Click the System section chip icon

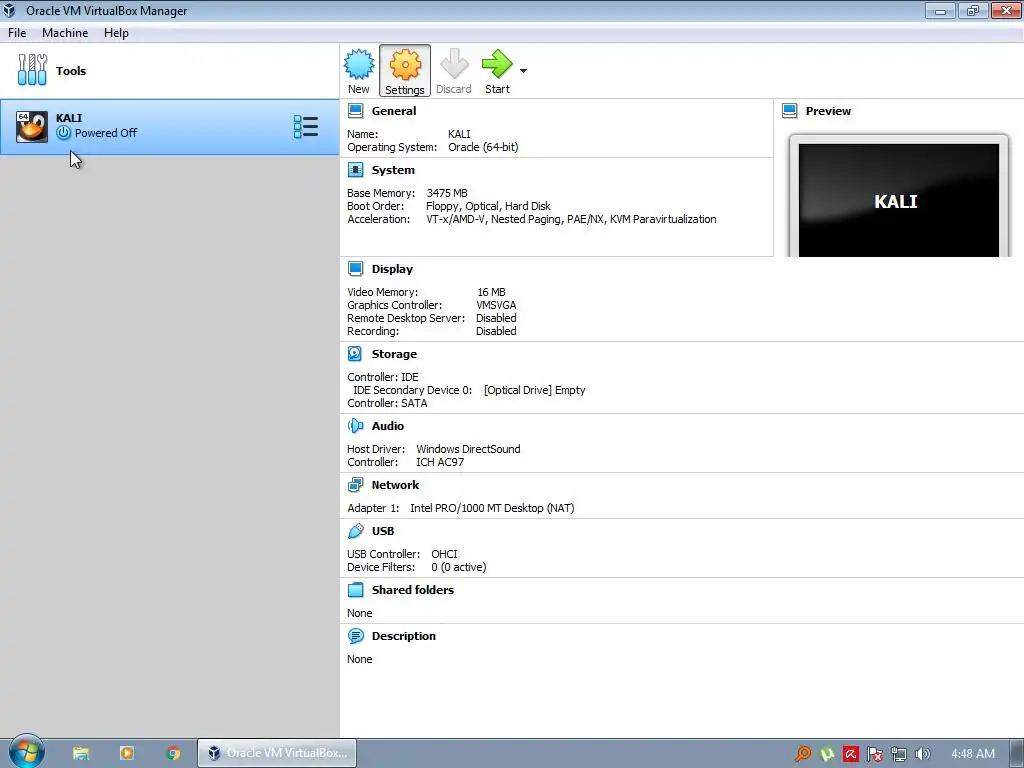point(355,170)
